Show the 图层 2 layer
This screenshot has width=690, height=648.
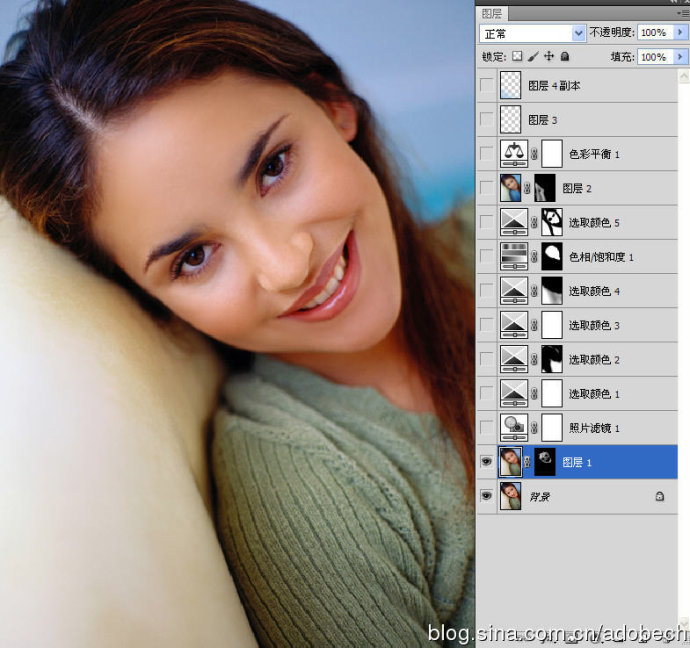pyautogui.click(x=487, y=188)
